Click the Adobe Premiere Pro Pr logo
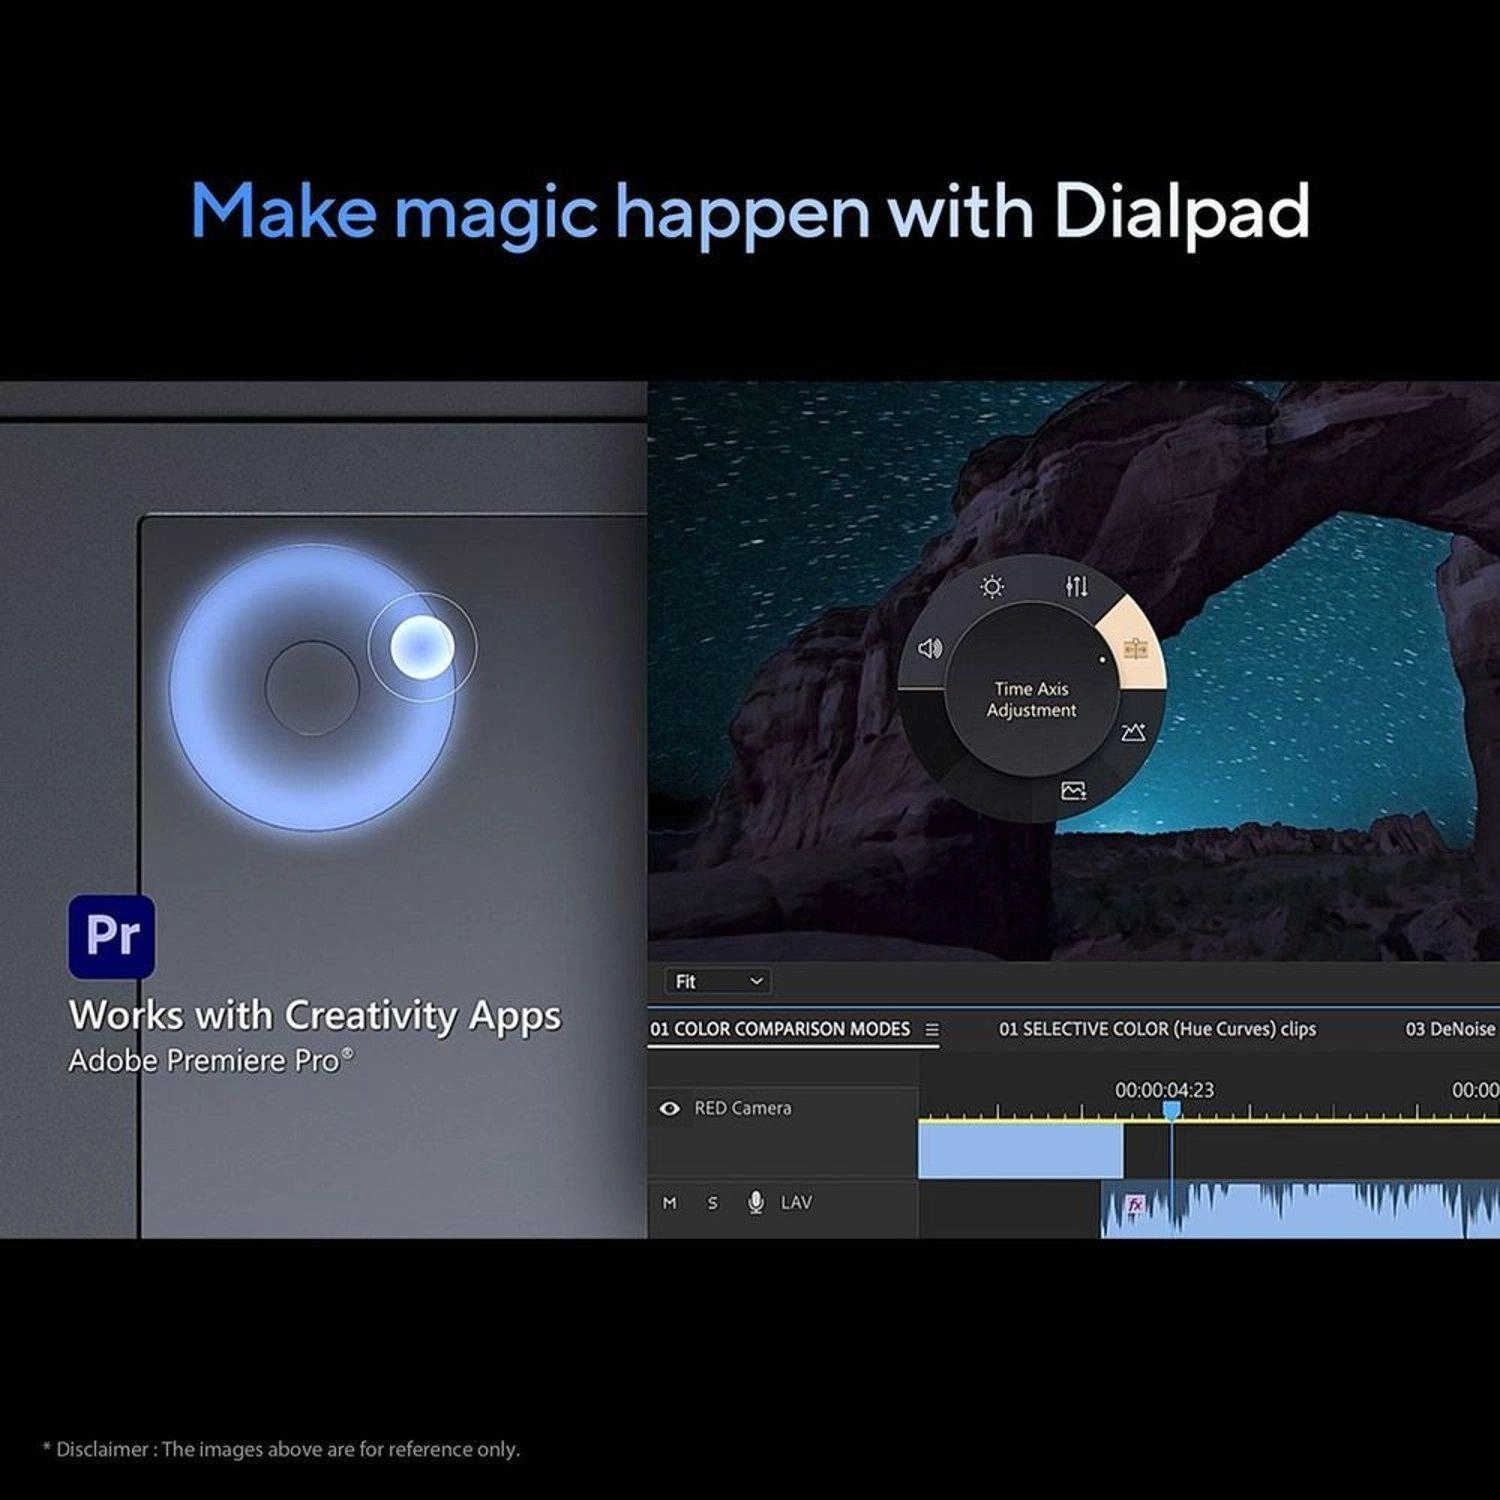 (111, 936)
